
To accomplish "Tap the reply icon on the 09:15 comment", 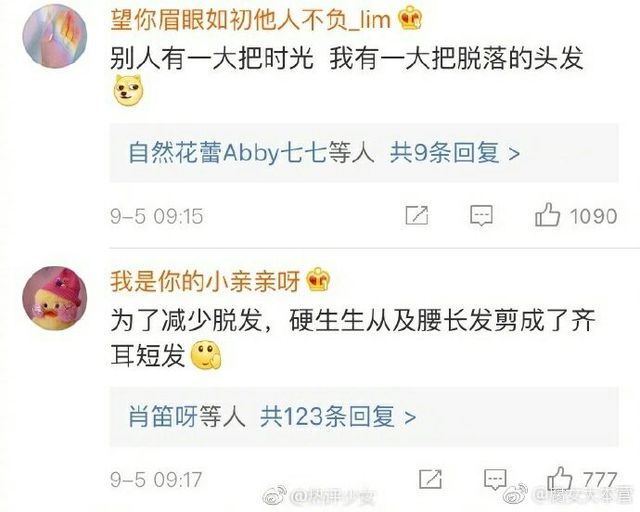I will click(481, 216).
